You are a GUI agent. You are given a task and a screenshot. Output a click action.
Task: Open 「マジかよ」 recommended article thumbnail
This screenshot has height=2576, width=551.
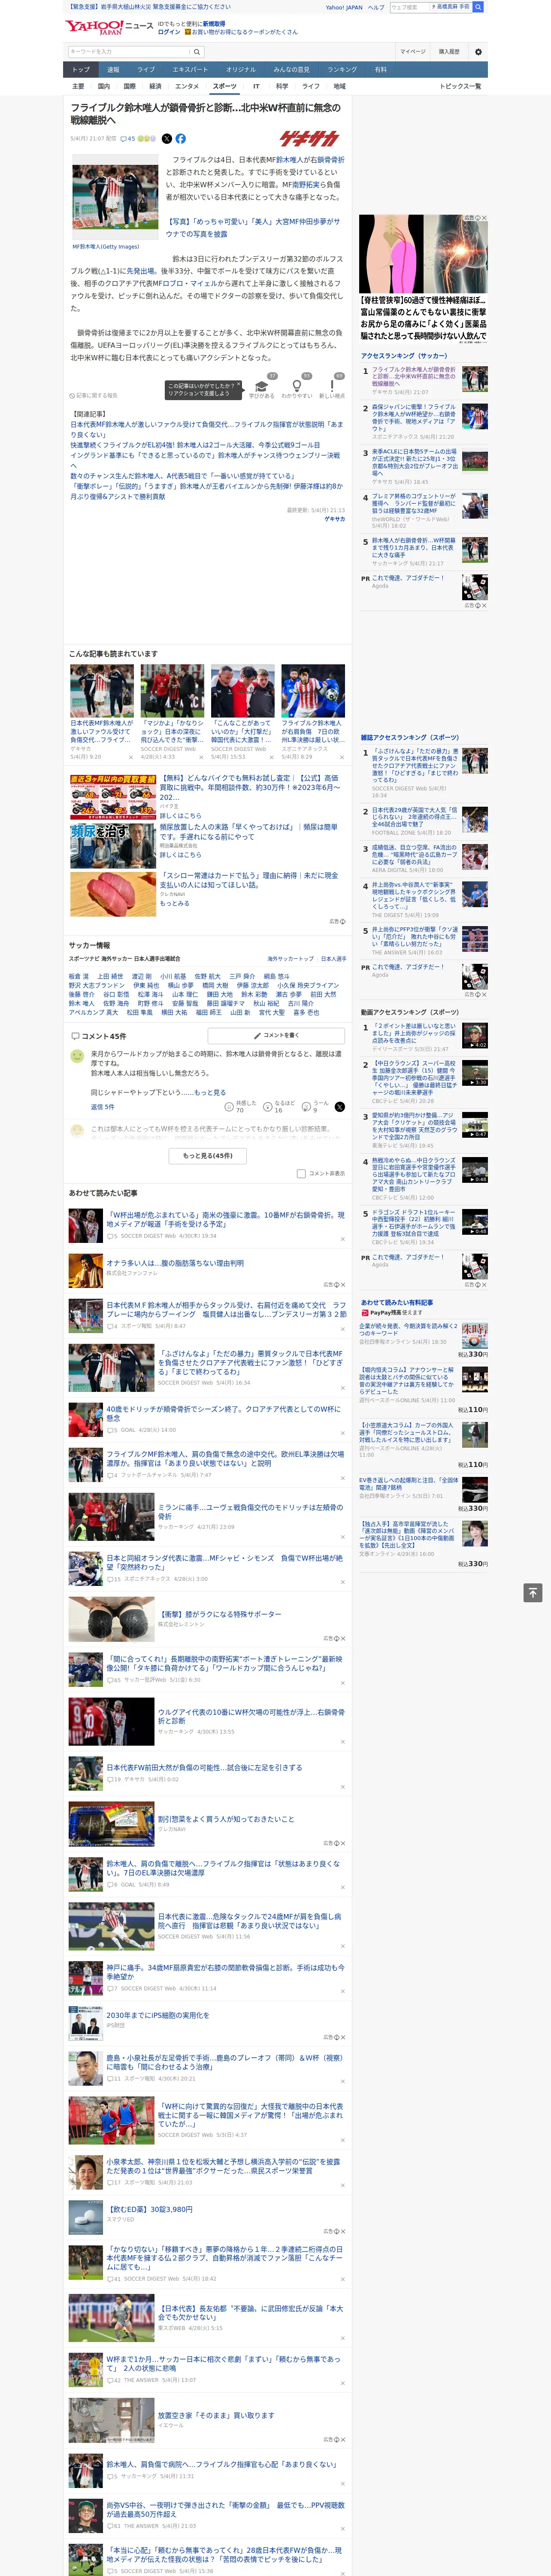coord(172,691)
